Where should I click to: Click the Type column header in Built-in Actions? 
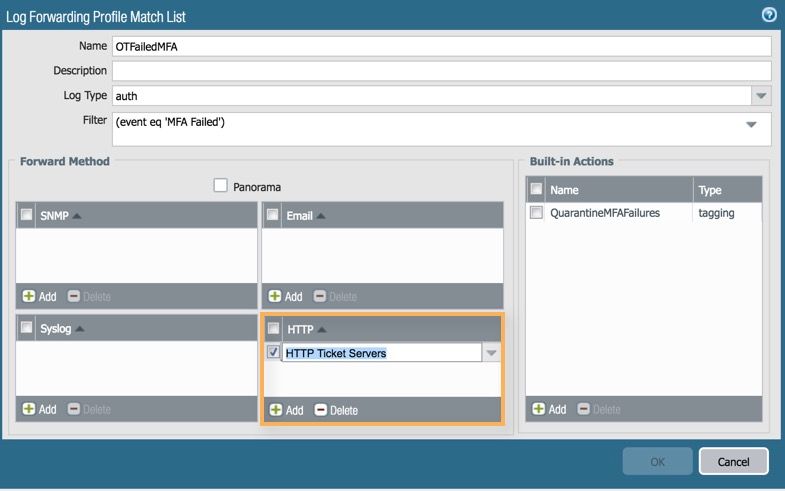pyautogui.click(x=728, y=190)
